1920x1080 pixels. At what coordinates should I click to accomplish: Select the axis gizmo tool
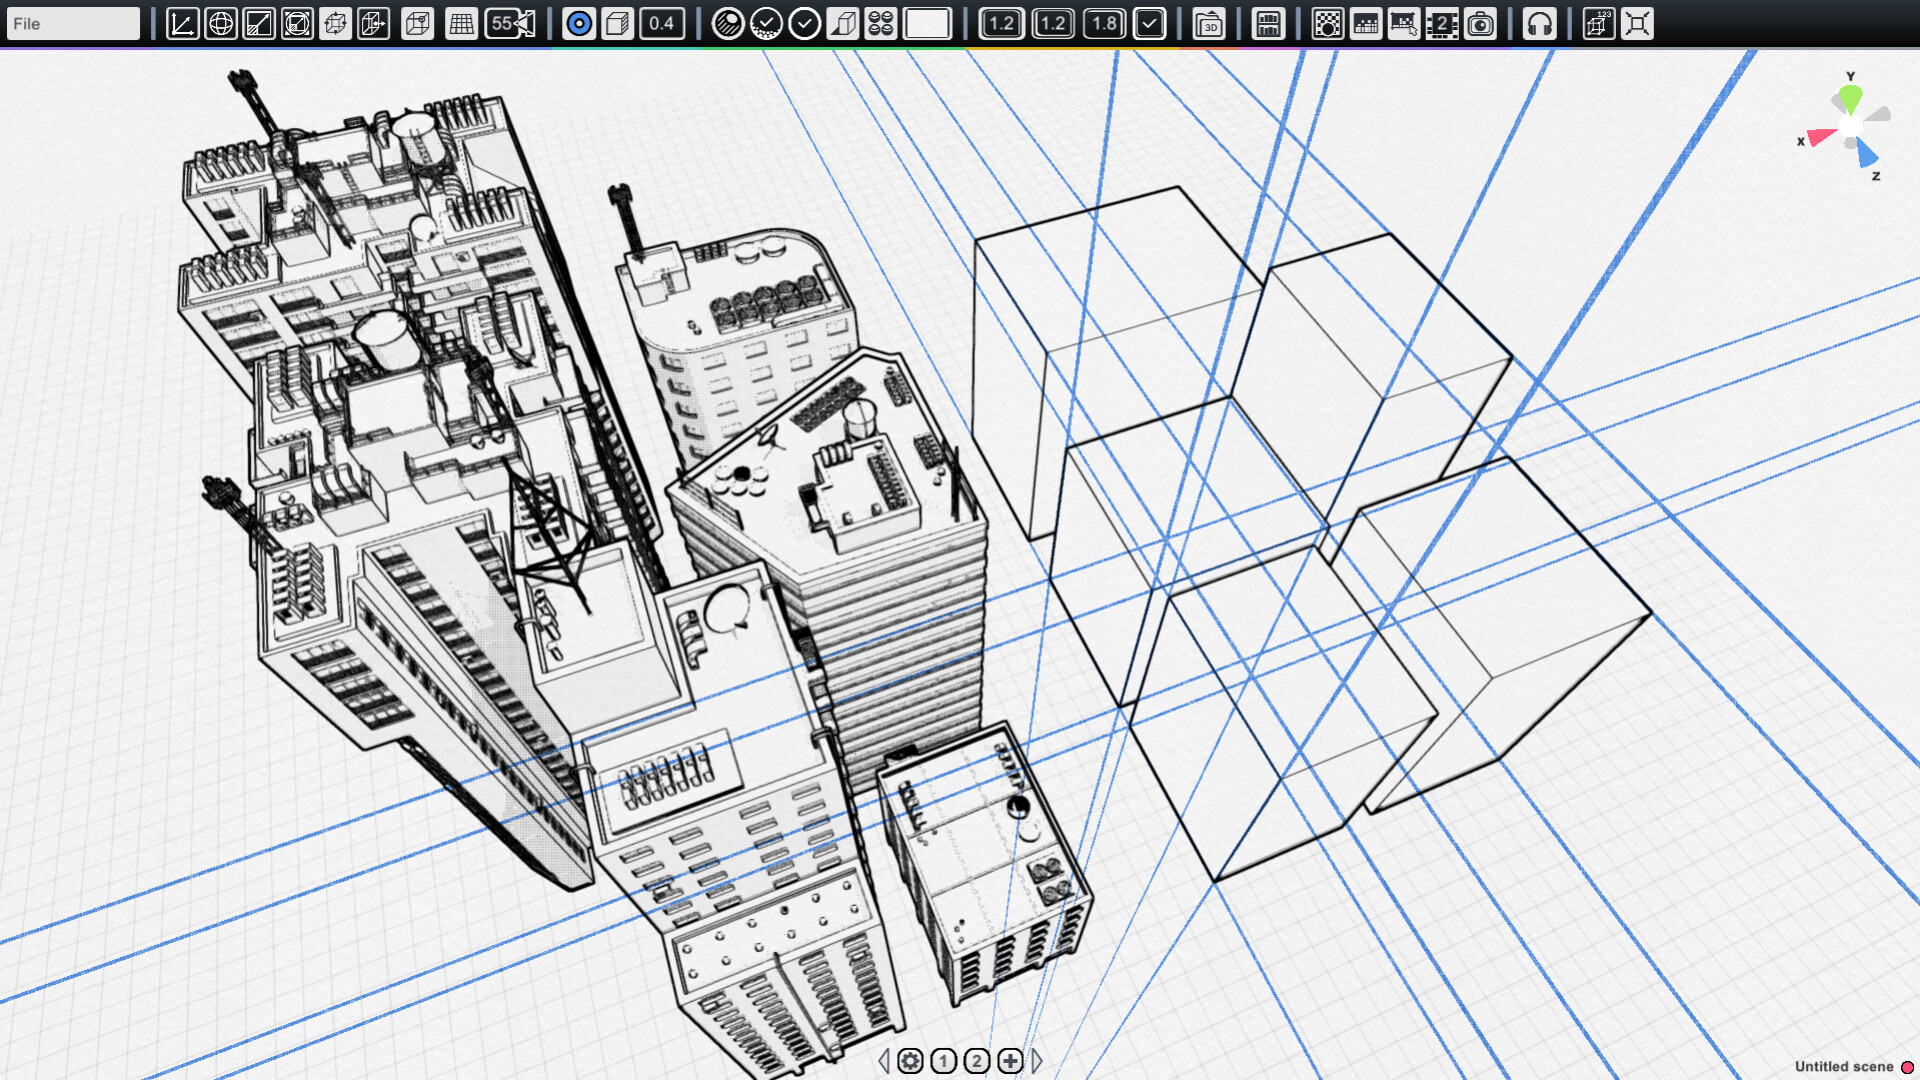tap(183, 24)
